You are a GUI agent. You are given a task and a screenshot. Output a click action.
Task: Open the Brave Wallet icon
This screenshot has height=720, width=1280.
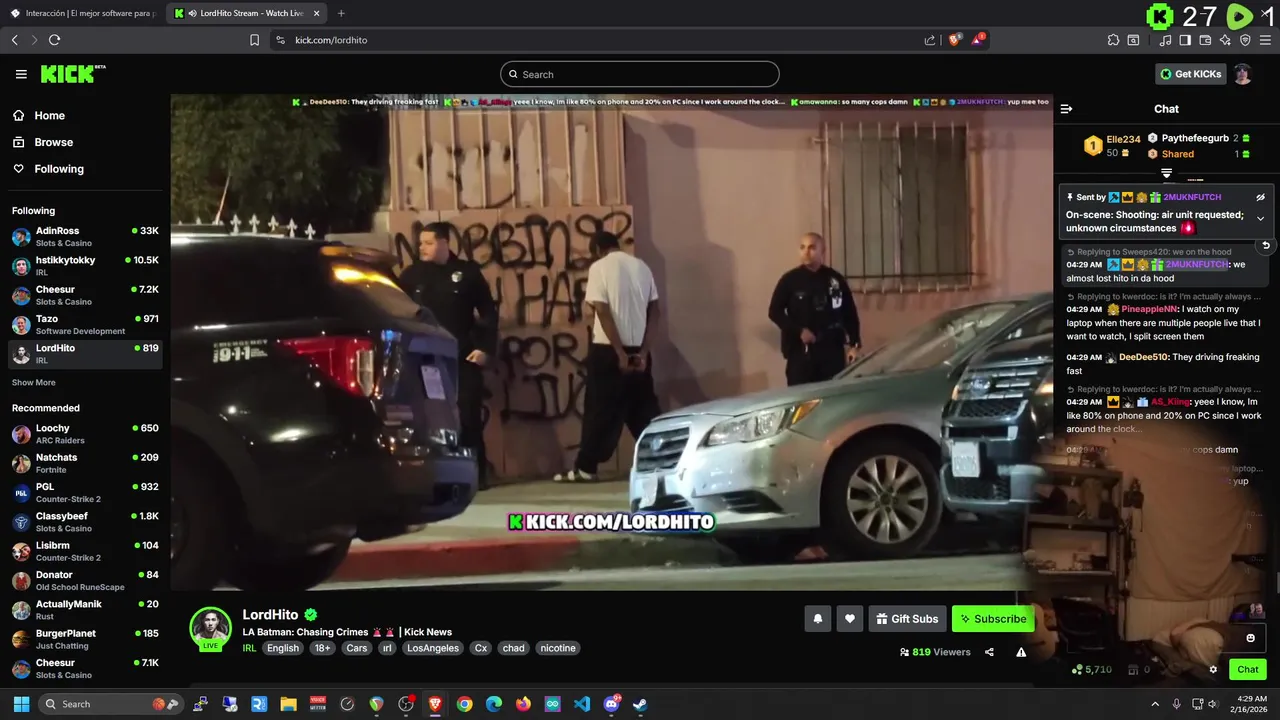click(x=1205, y=40)
